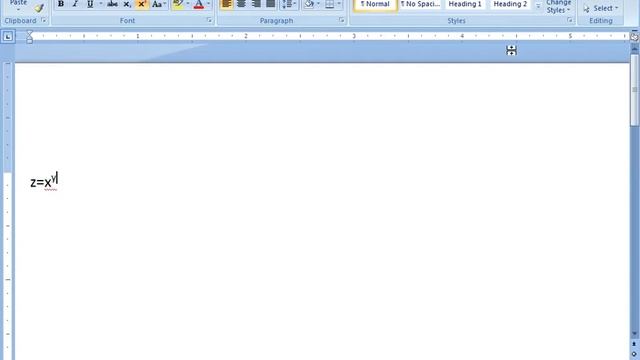Viewport: 640px width, 360px height.
Task: Center the paragraph text
Action: point(241,4)
